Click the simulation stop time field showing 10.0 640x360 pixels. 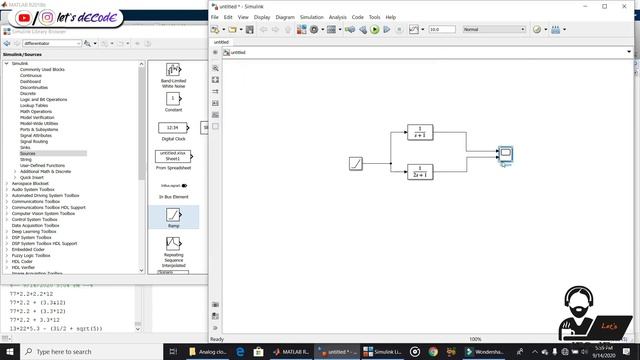(x=442, y=29)
